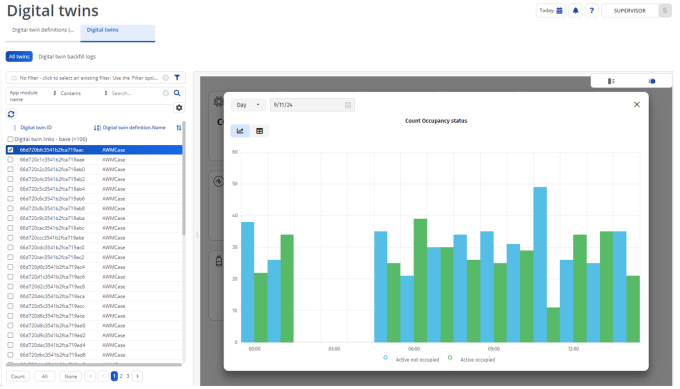
Task: Open list settings gear icon
Action: coord(179,108)
